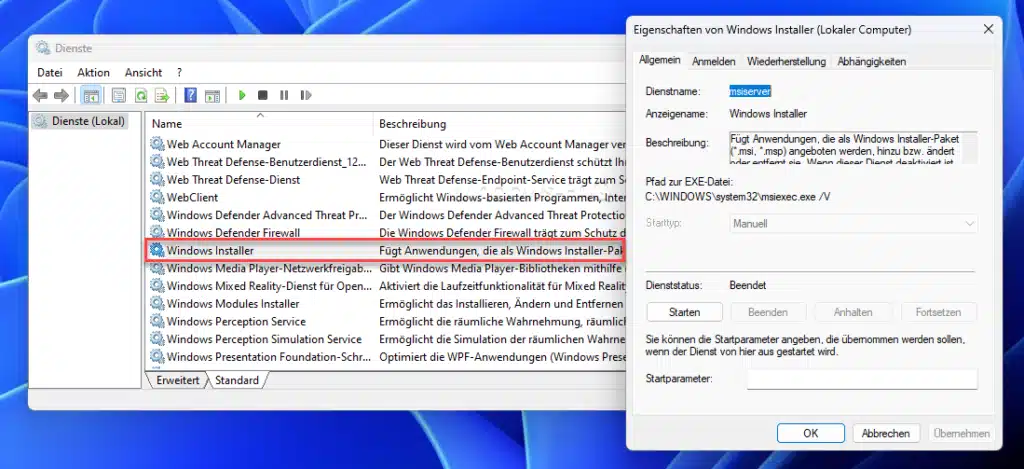Sort by the Name column header
1024x469 pixels.
(260, 123)
